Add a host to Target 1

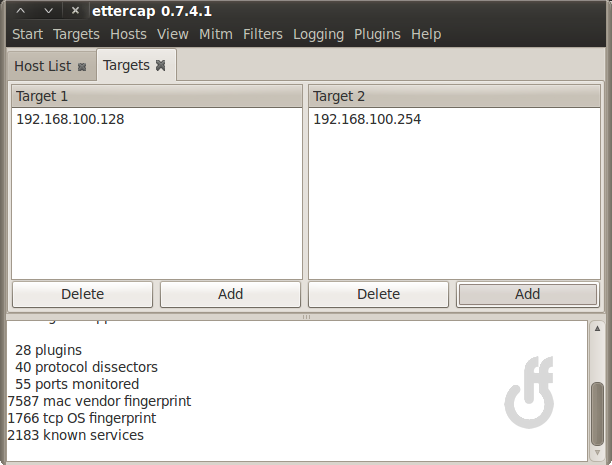(x=230, y=294)
